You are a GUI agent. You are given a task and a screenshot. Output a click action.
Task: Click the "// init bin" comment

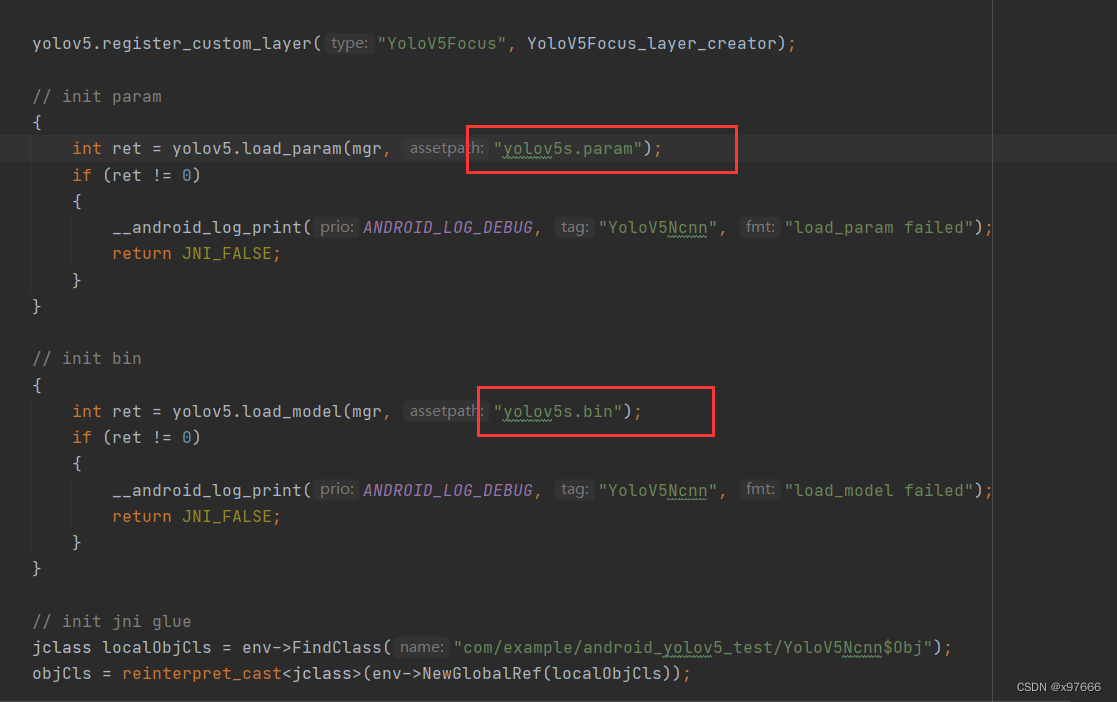[x=87, y=358]
